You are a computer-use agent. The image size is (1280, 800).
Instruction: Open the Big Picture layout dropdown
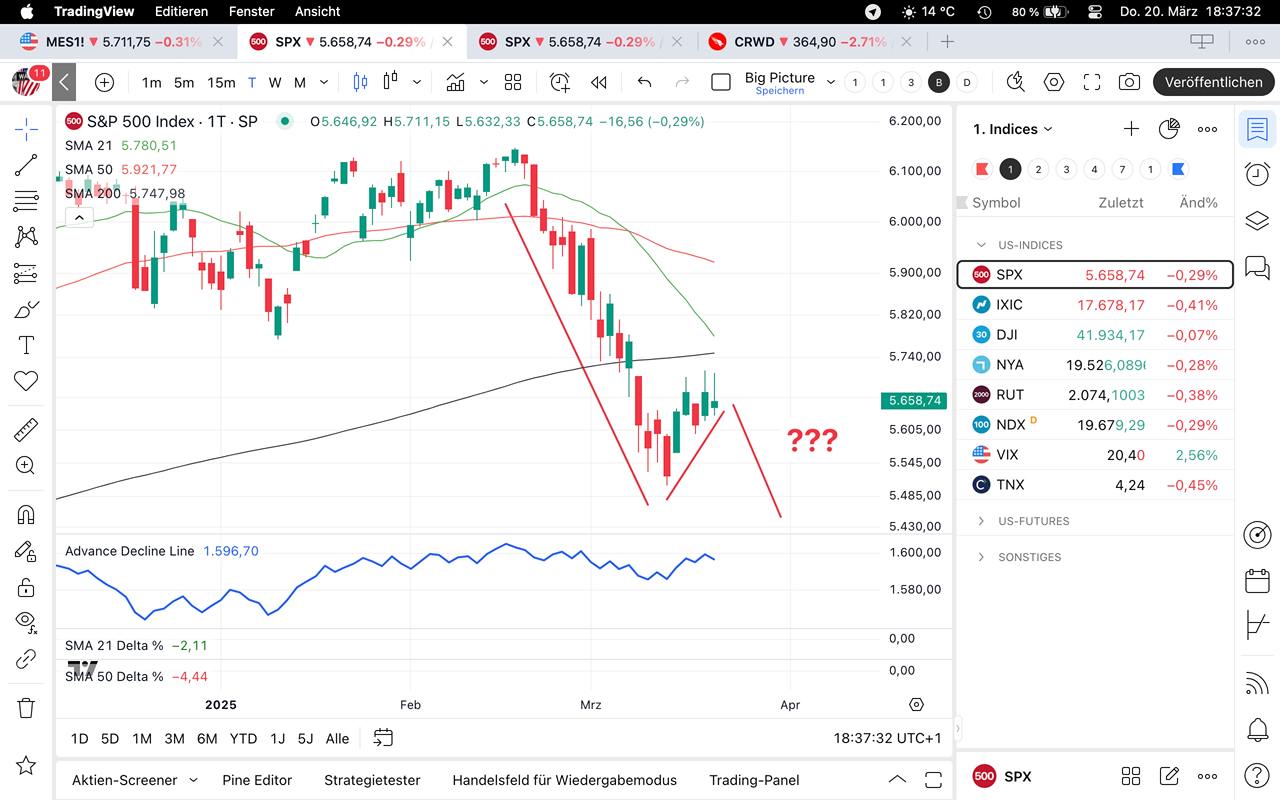[x=830, y=82]
